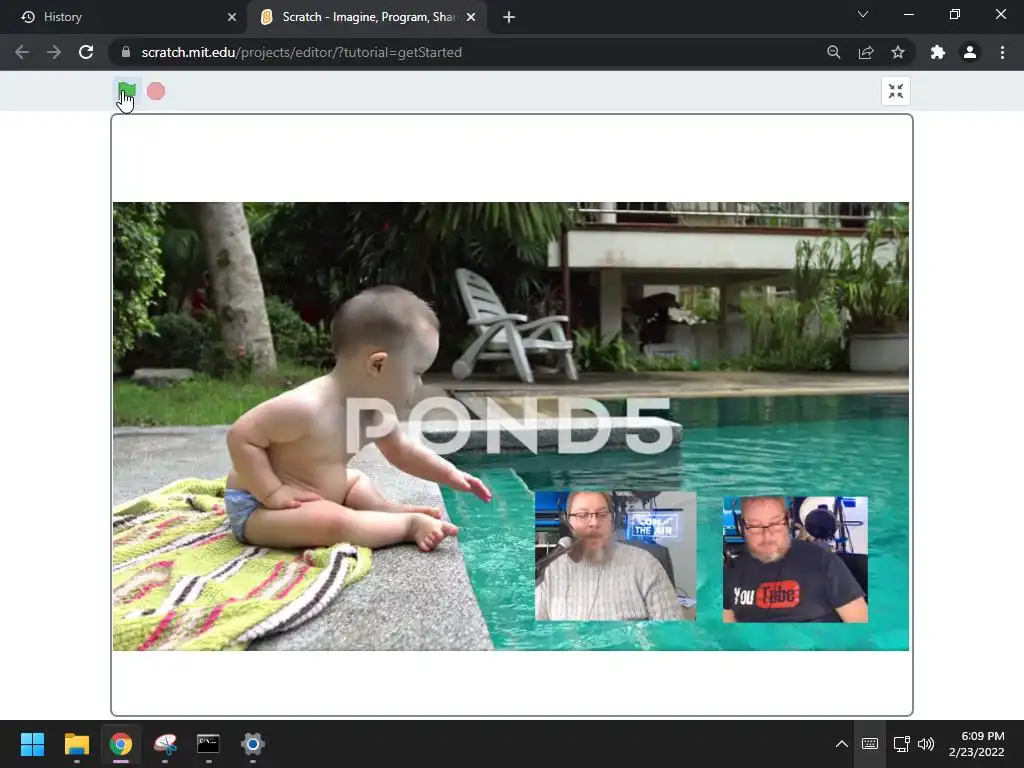Screen dimensions: 1024x768
Task: Open Snipping Tool from taskbar
Action: (165, 744)
